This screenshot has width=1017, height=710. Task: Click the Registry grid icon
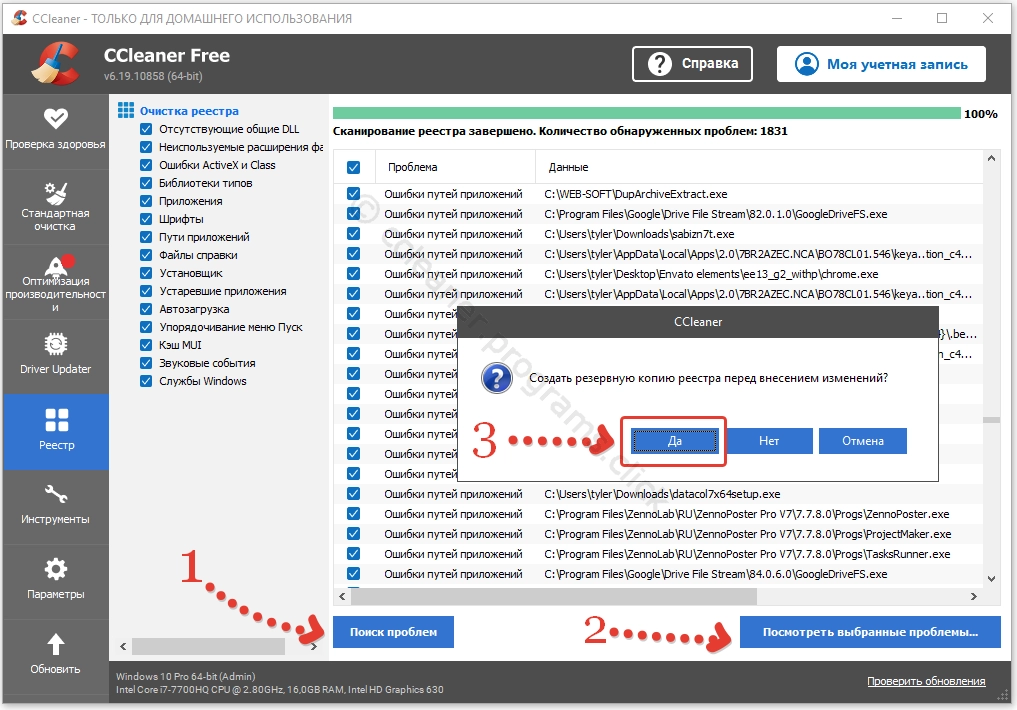pos(56,420)
